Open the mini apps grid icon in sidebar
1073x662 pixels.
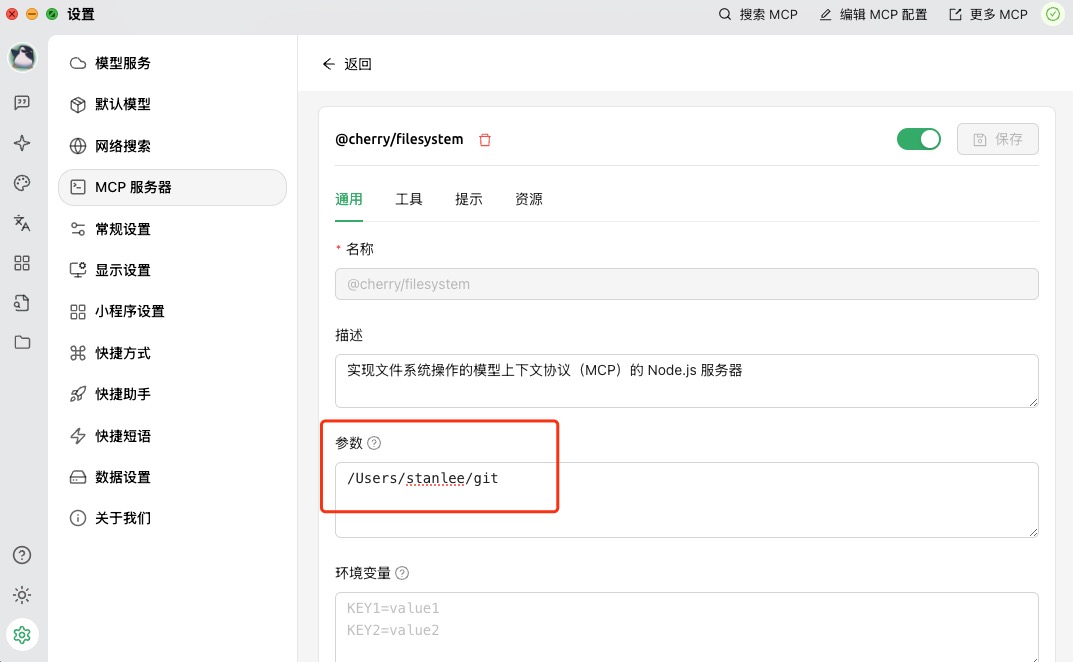(x=22, y=263)
